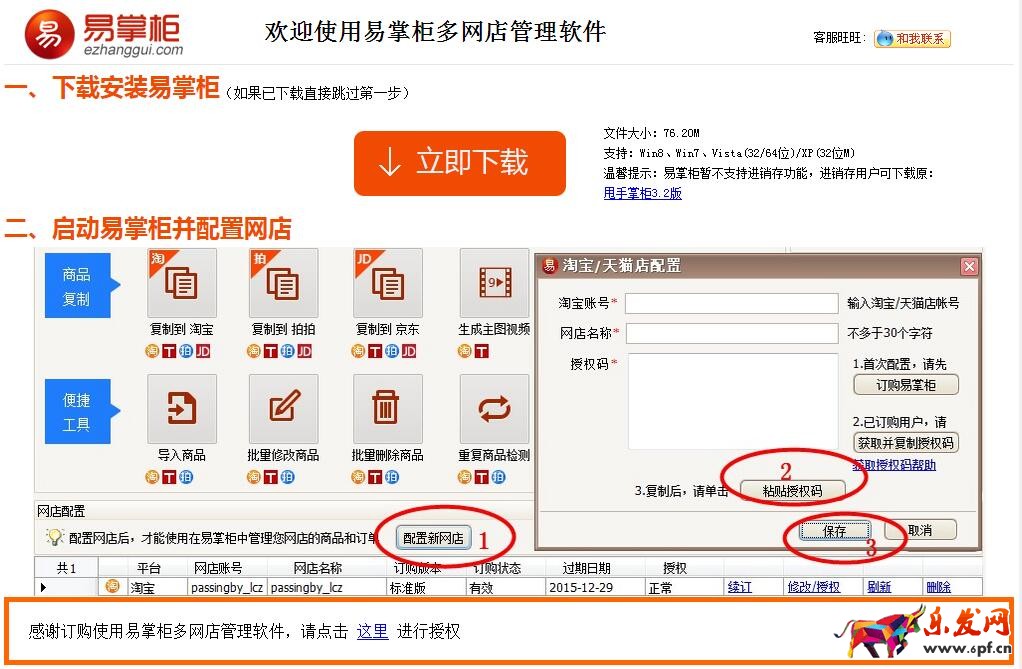
Task: Click the row arrow marker in the shop table
Action: 44,587
